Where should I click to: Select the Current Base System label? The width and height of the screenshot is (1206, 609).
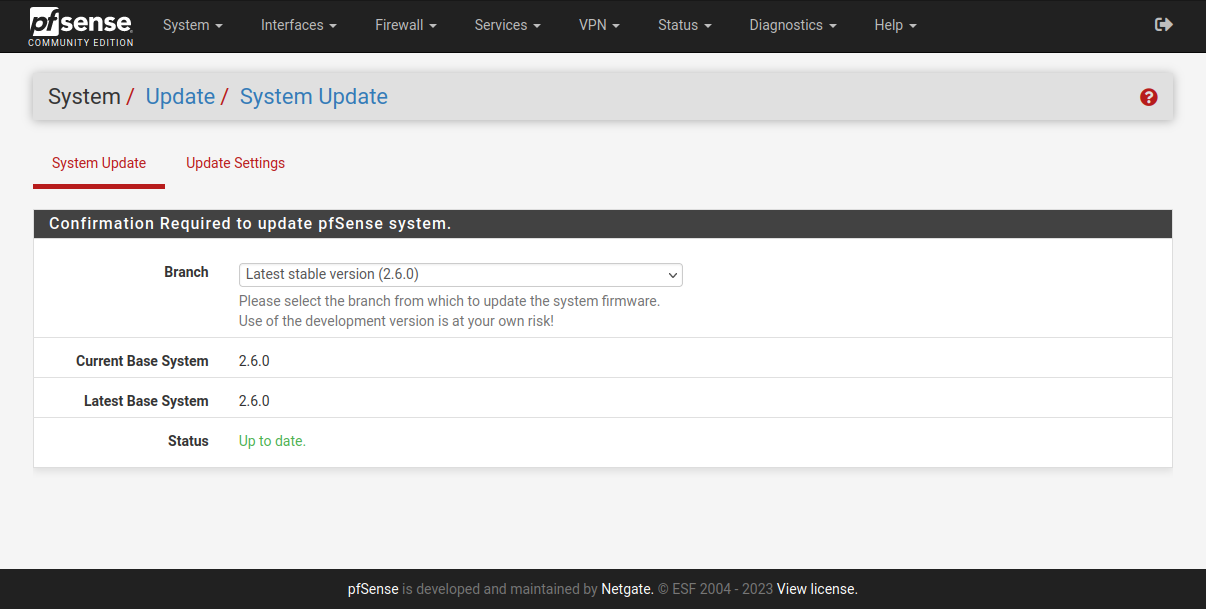(142, 361)
